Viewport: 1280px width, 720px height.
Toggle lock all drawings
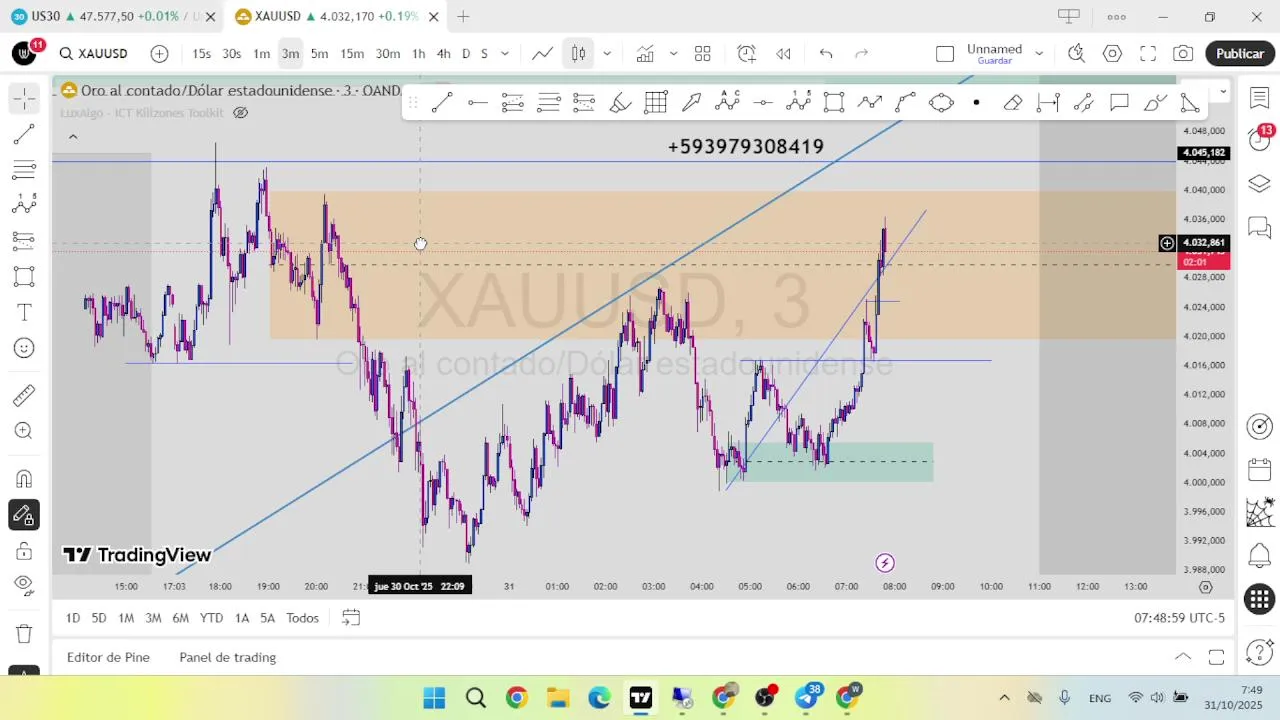[24, 551]
